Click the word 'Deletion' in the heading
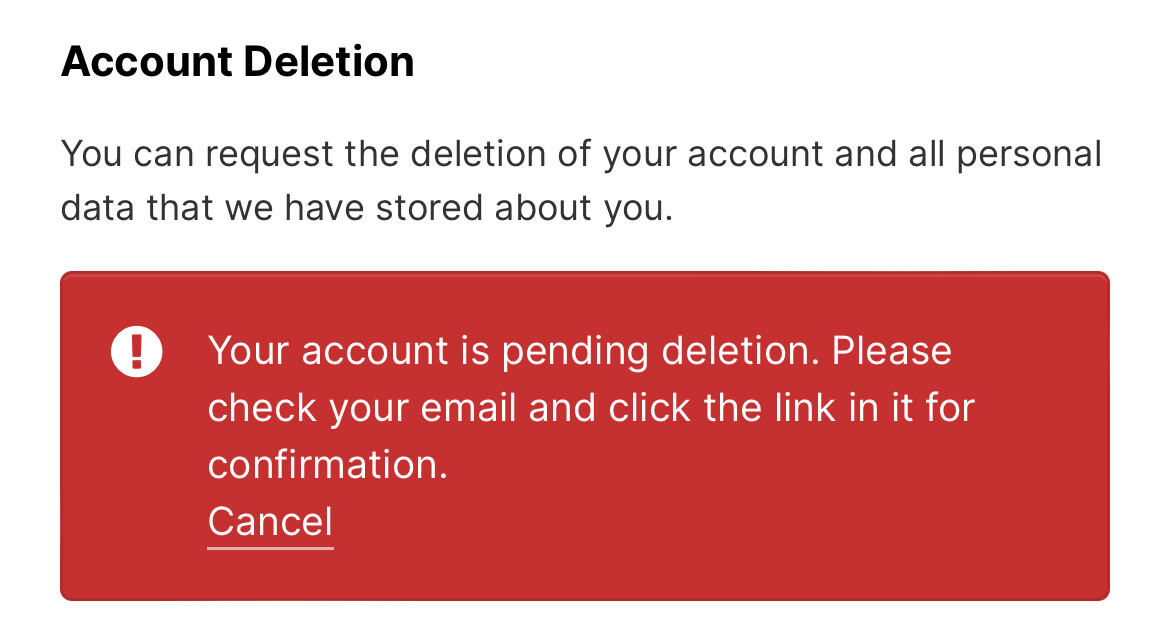1170x635 pixels. 328,61
